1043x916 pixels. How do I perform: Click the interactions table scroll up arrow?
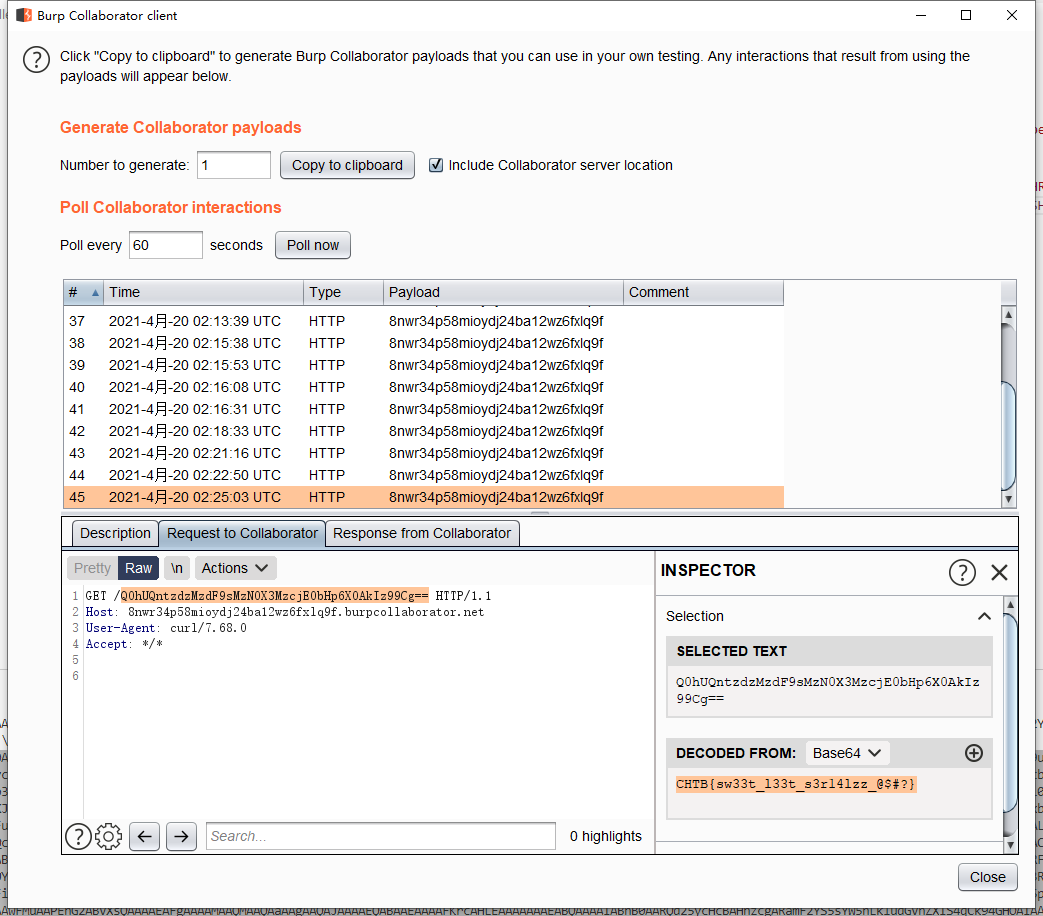(x=1008, y=315)
